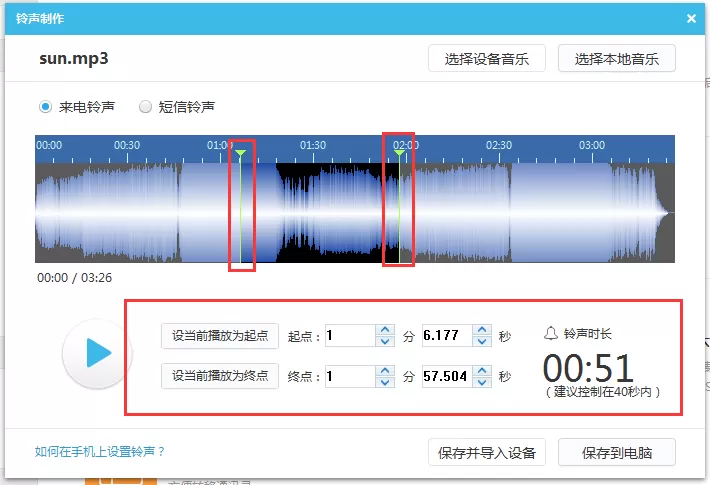The image size is (710, 485).
Task: Click 保存到电脑 button
Action: pos(617,452)
